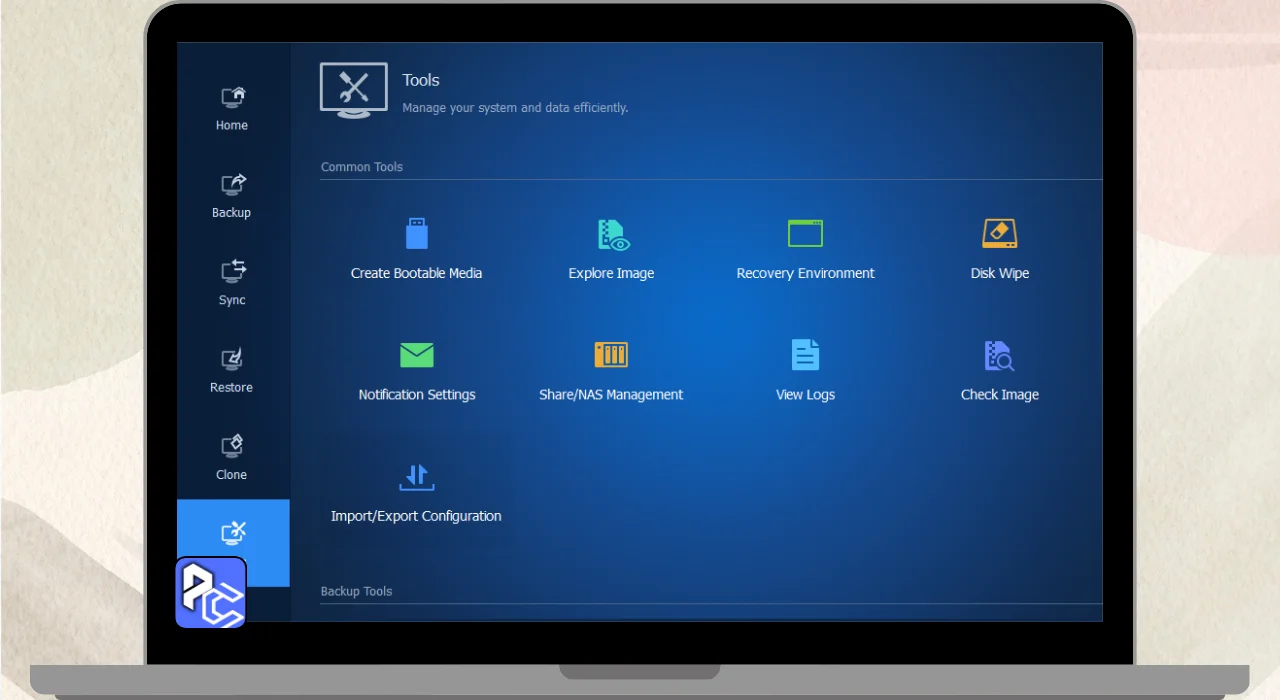
Task: Open the Clone section icon
Action: click(x=233, y=445)
